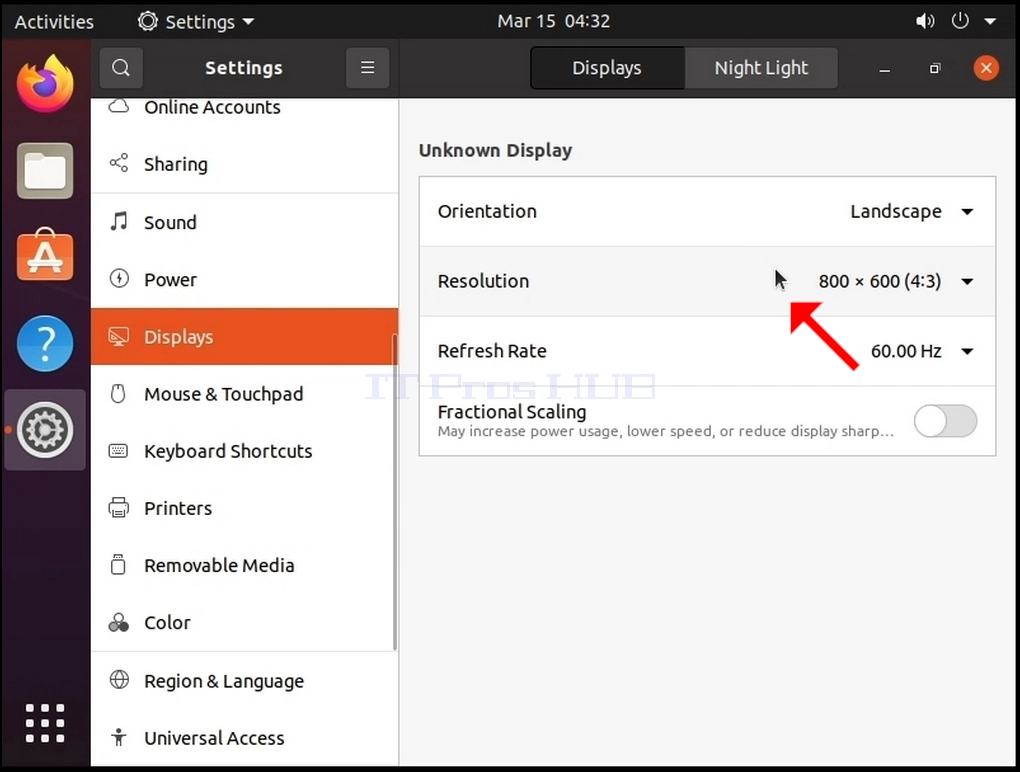Image resolution: width=1020 pixels, height=772 pixels.
Task: Click the Settings title in header
Action: point(244,68)
